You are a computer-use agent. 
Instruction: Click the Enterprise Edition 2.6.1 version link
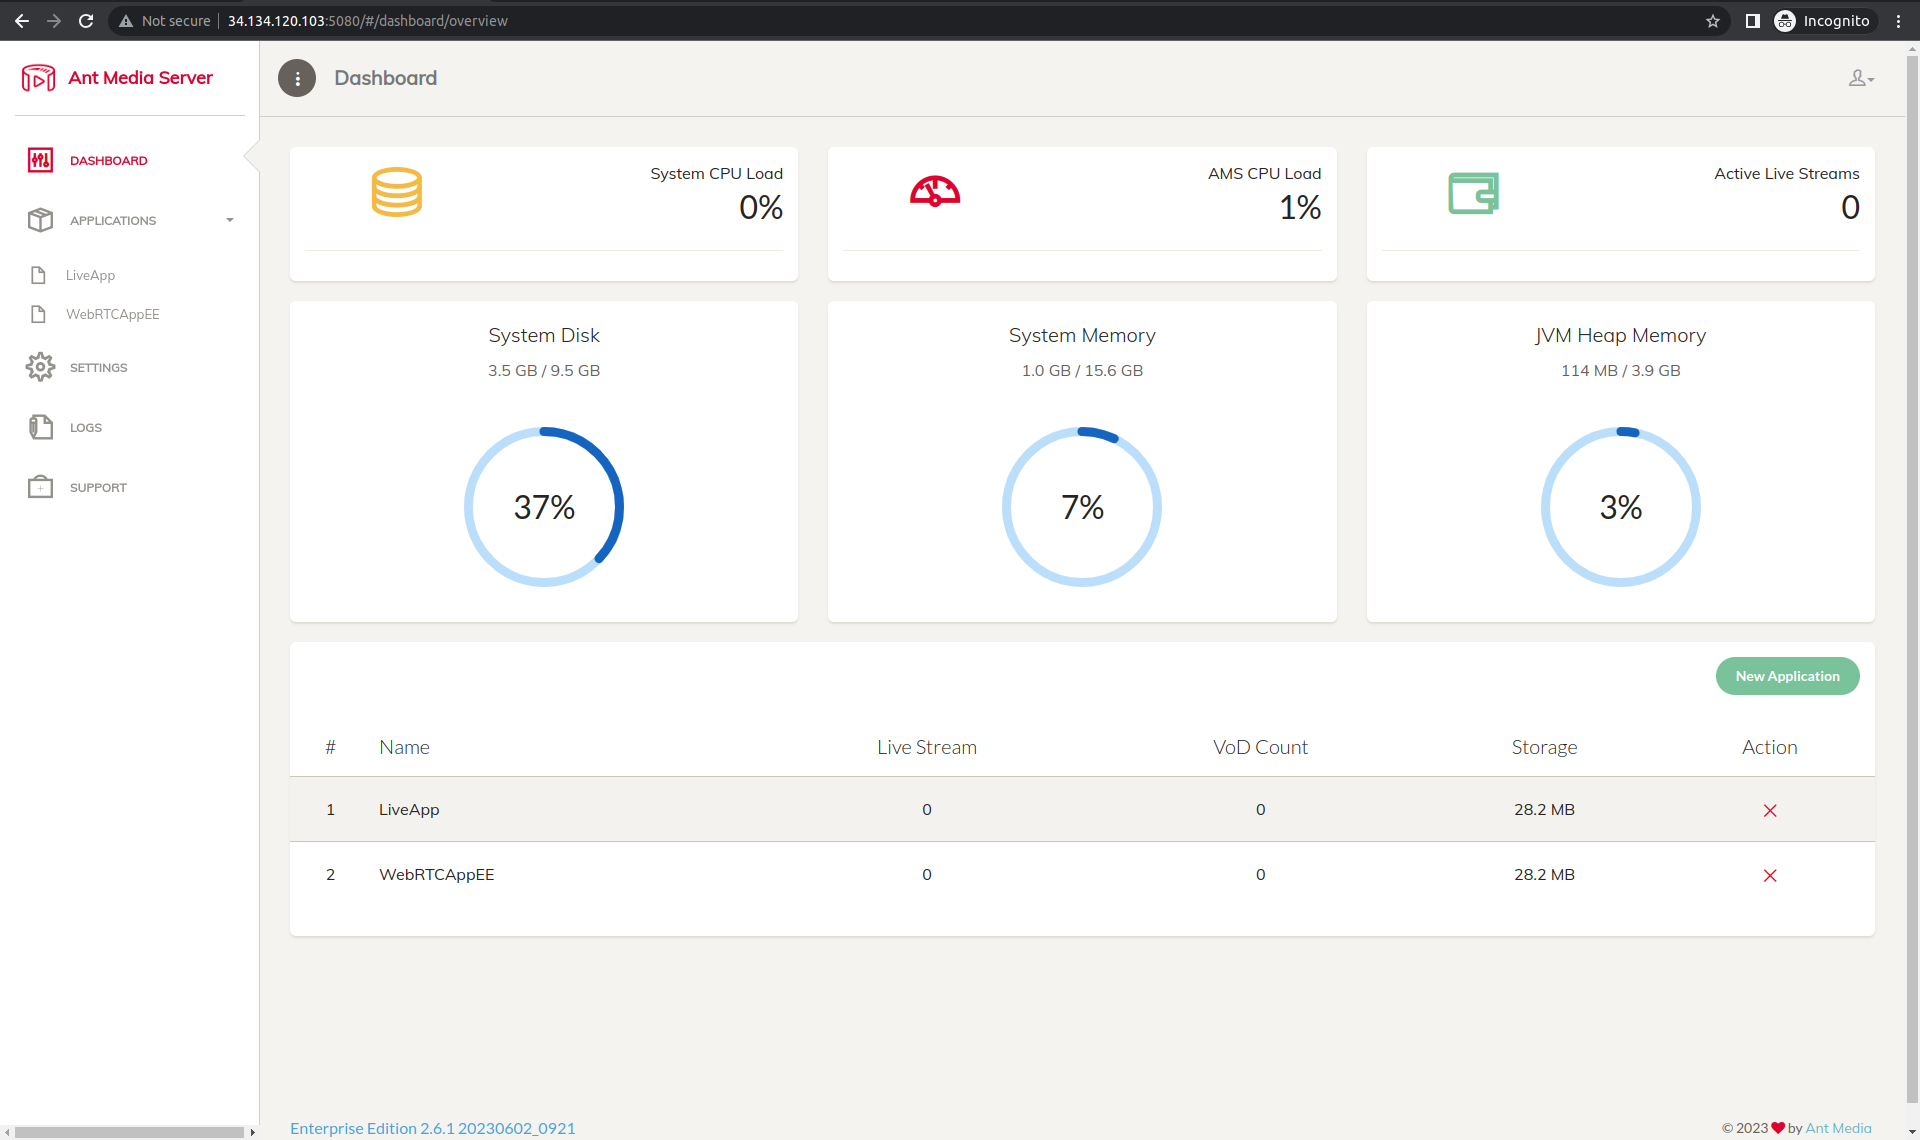coord(432,1128)
